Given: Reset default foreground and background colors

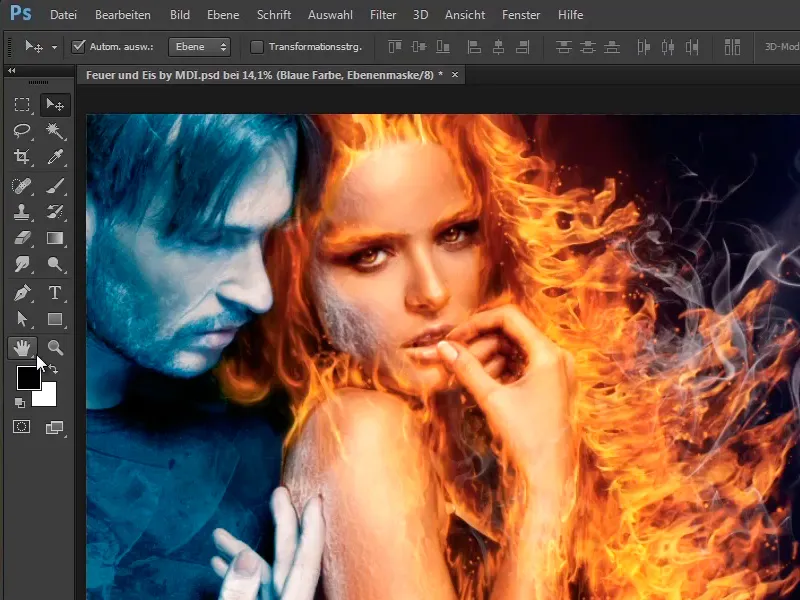Looking at the screenshot, I should pyautogui.click(x=19, y=403).
